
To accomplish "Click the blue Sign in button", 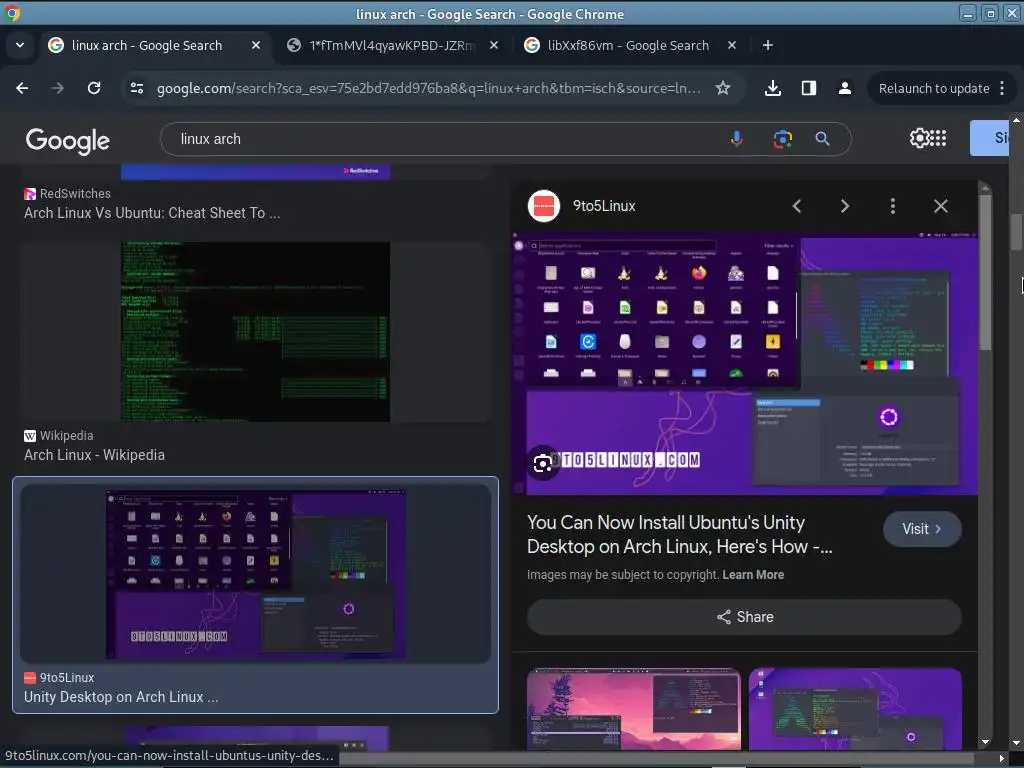I will point(990,138).
